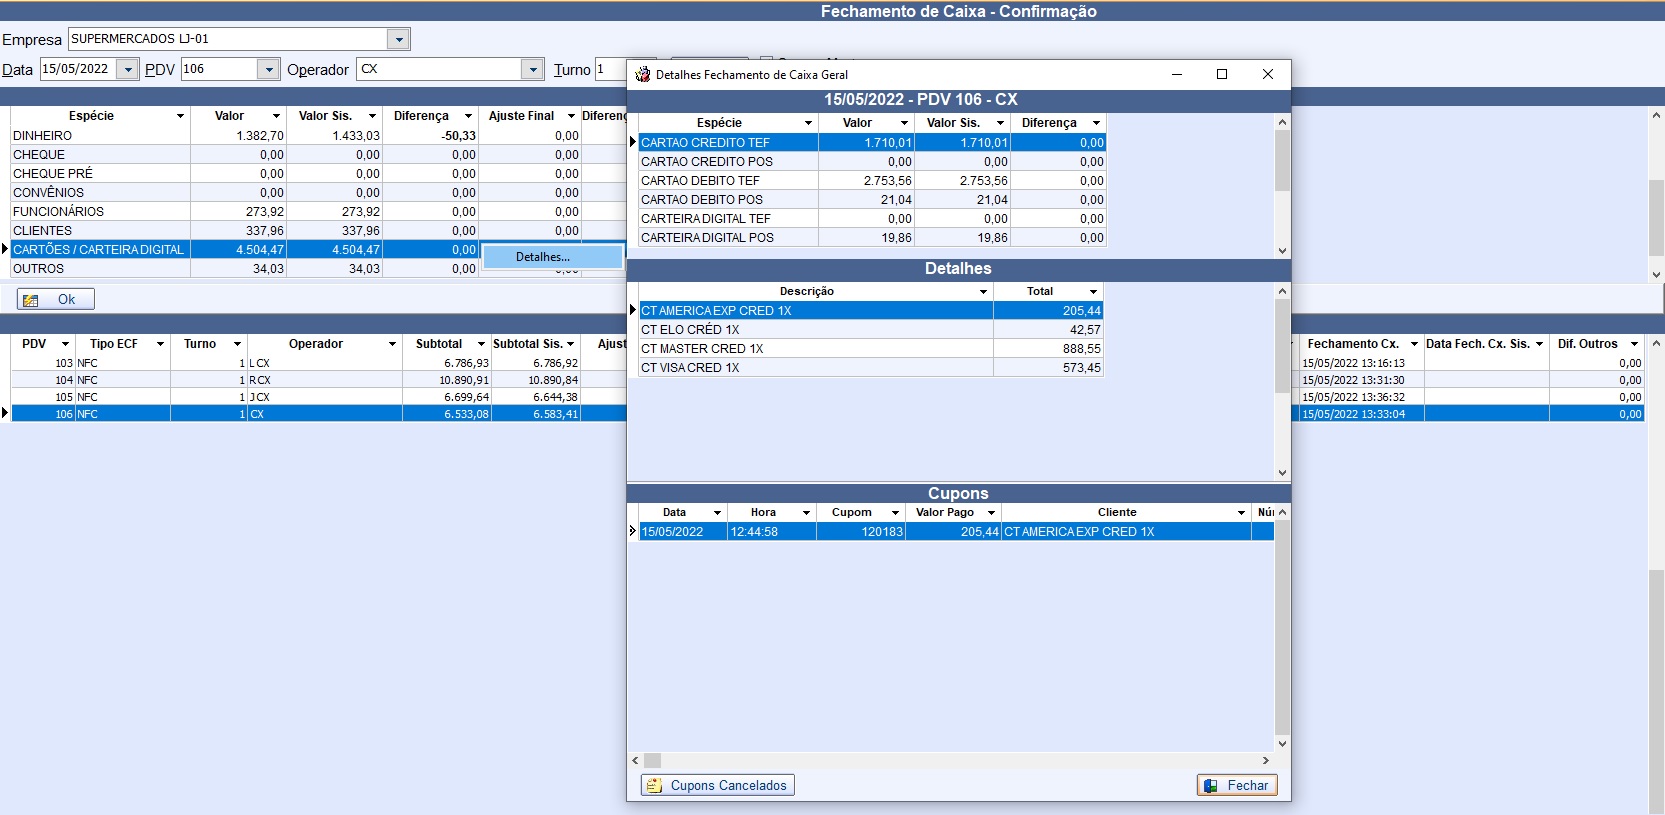Viewport: 1665px width, 815px height.
Task: Maximize the Detalhes Fechamento de Caixa window
Action: pos(1221,74)
